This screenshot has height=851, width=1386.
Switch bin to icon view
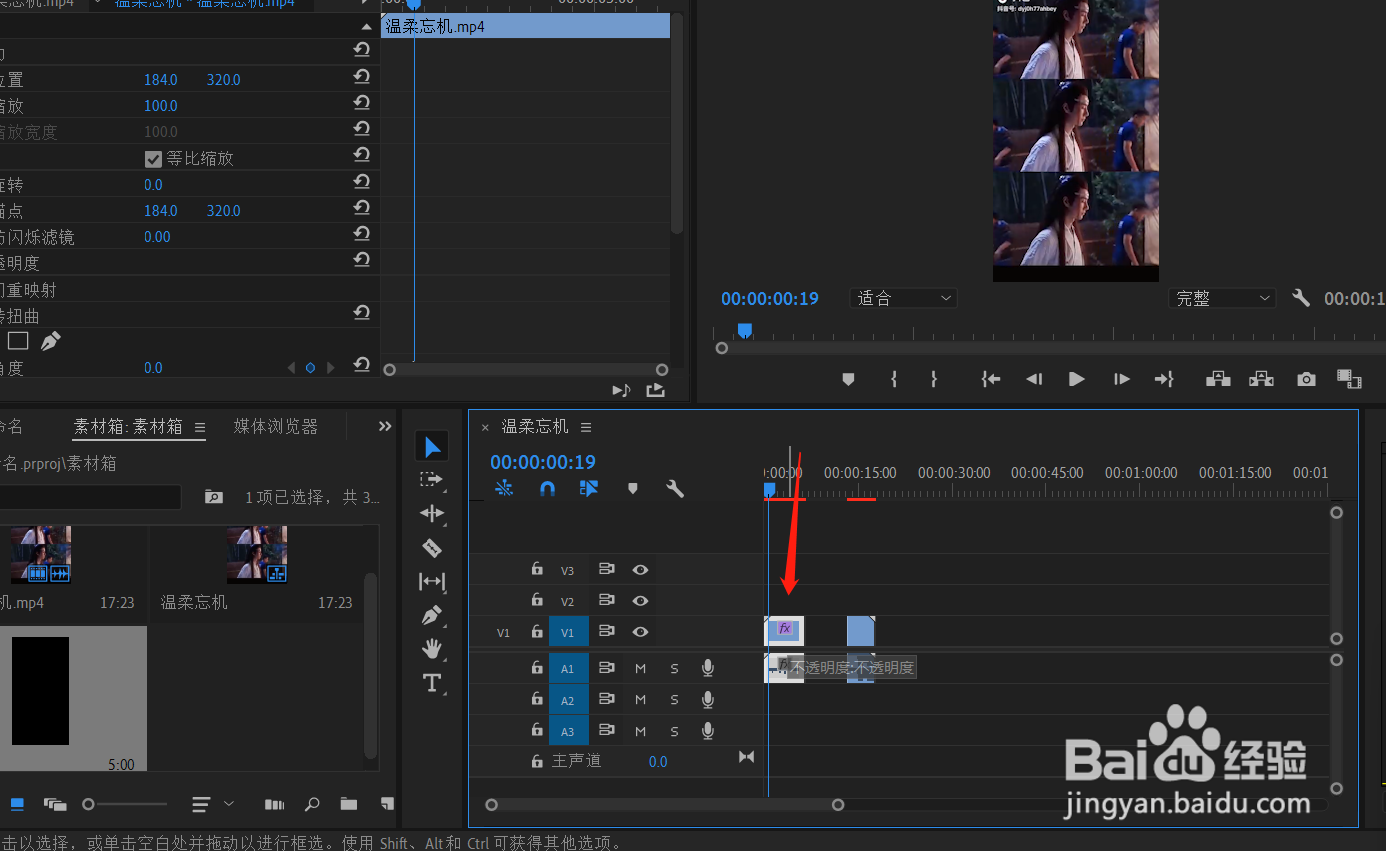coord(17,804)
